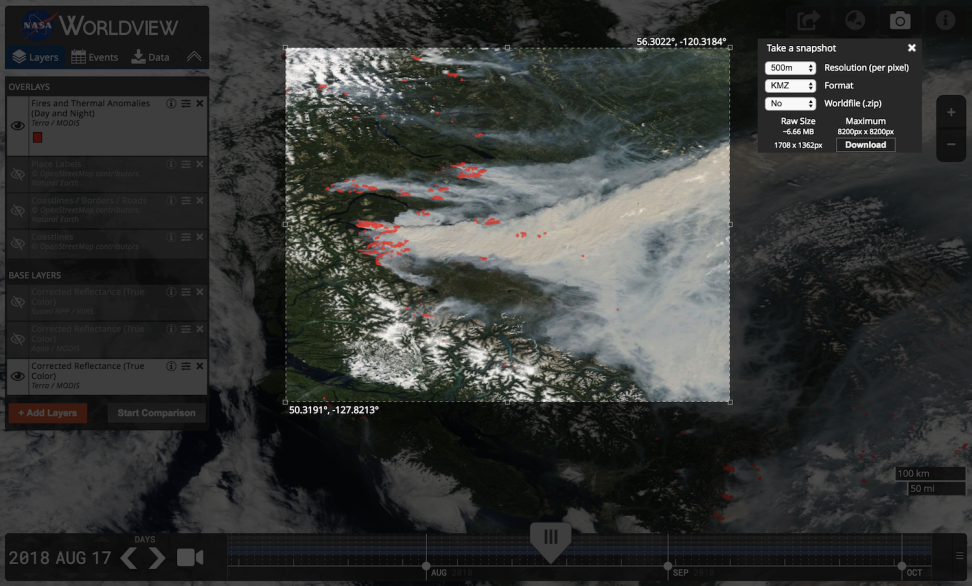The height and width of the screenshot is (586, 972).
Task: Jump to OCT marker on timeline
Action: point(902,566)
